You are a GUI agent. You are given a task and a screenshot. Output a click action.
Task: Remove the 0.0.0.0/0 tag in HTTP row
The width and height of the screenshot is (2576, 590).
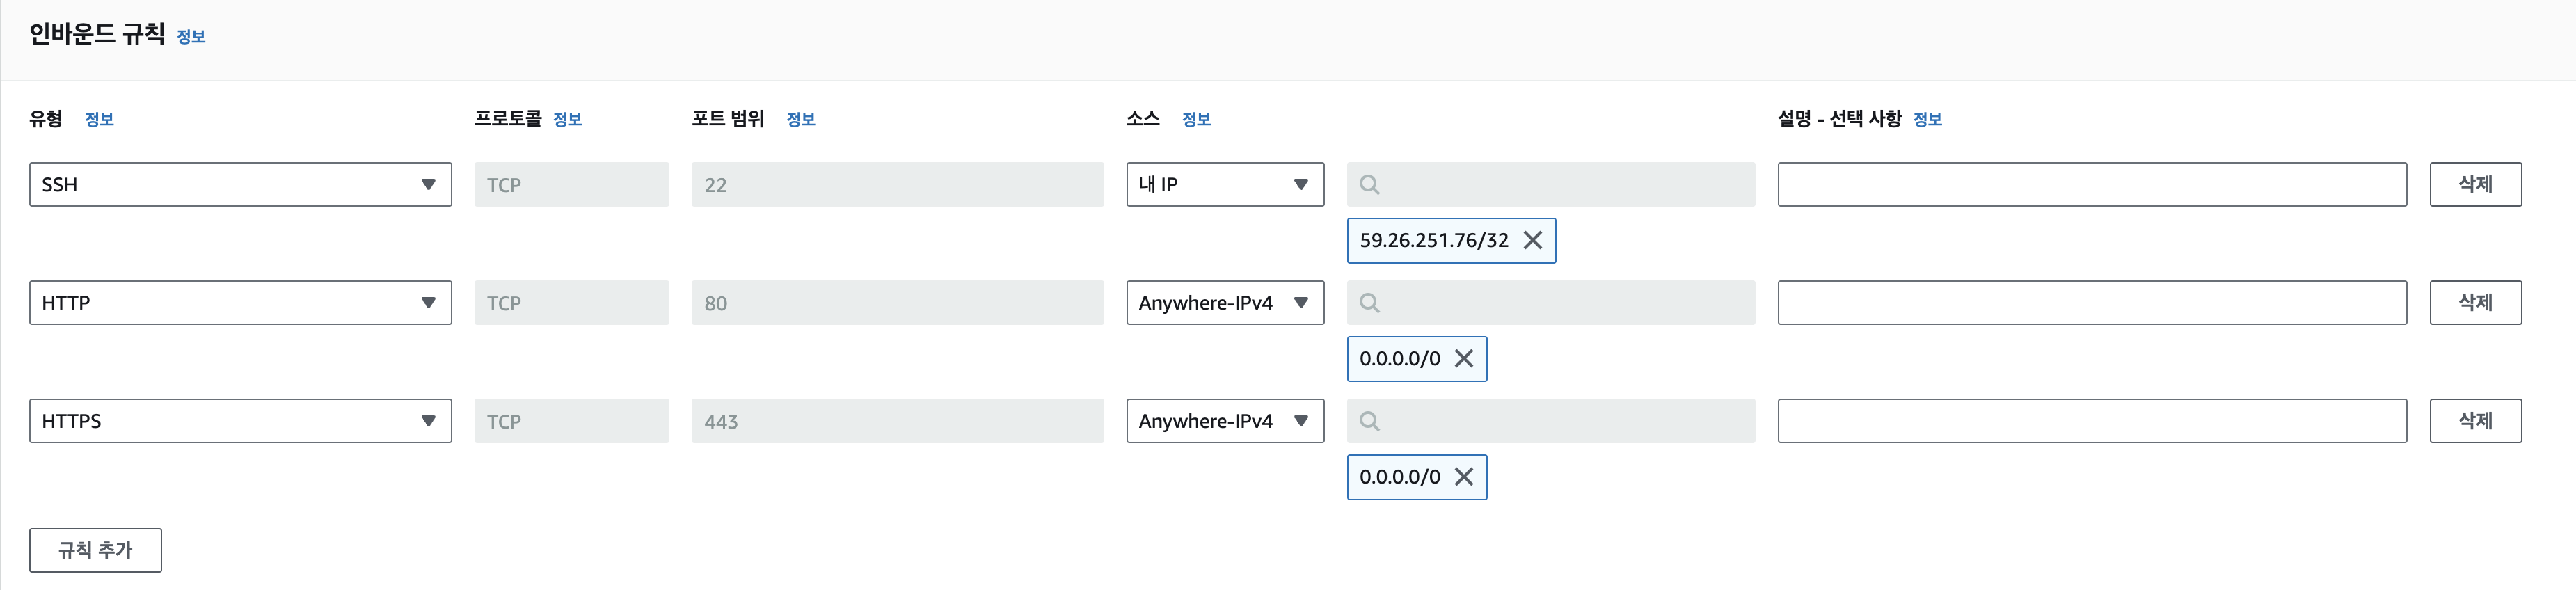[x=1463, y=358]
